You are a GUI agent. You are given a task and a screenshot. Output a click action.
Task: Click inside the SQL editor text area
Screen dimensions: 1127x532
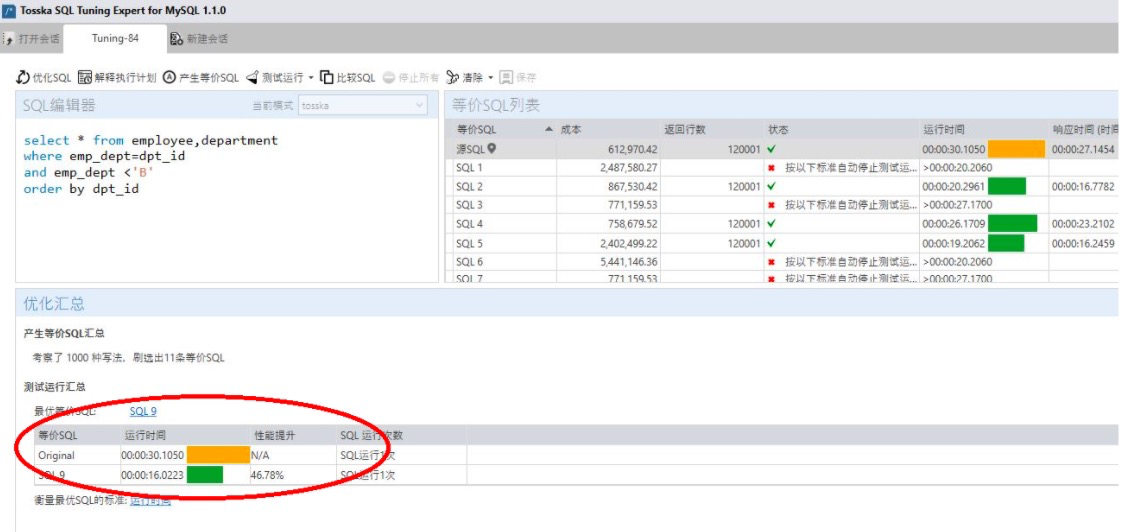[x=226, y=201]
